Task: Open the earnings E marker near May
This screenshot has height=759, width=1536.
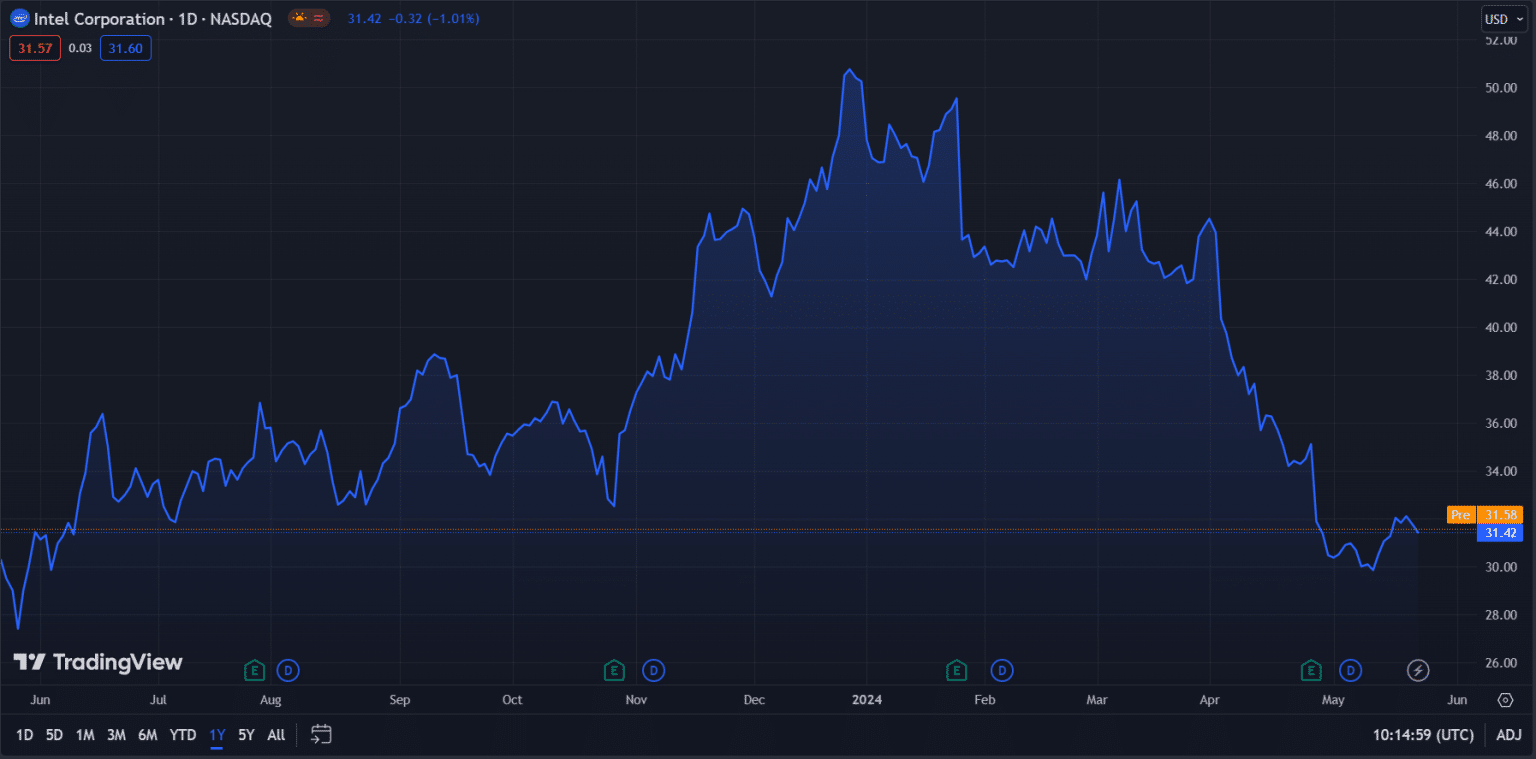Action: [1310, 670]
